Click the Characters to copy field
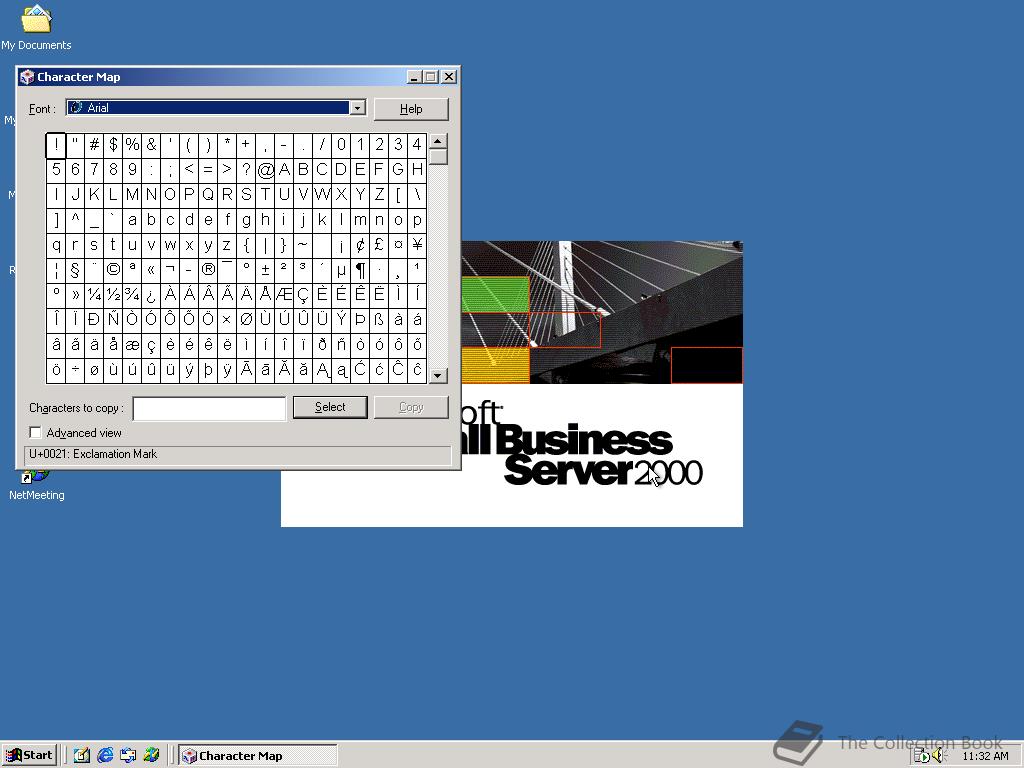This screenshot has height=768, width=1024. point(209,408)
